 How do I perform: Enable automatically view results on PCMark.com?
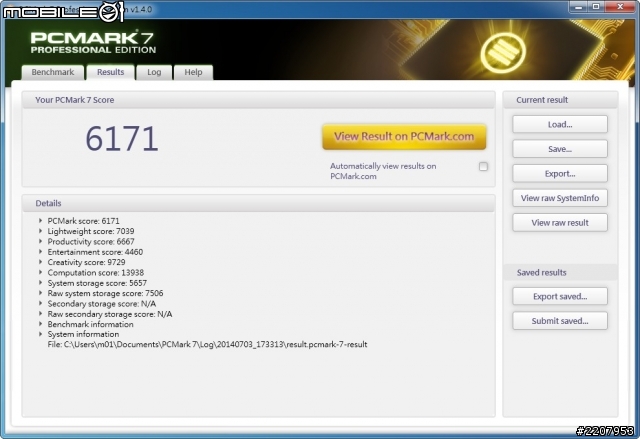coord(483,166)
